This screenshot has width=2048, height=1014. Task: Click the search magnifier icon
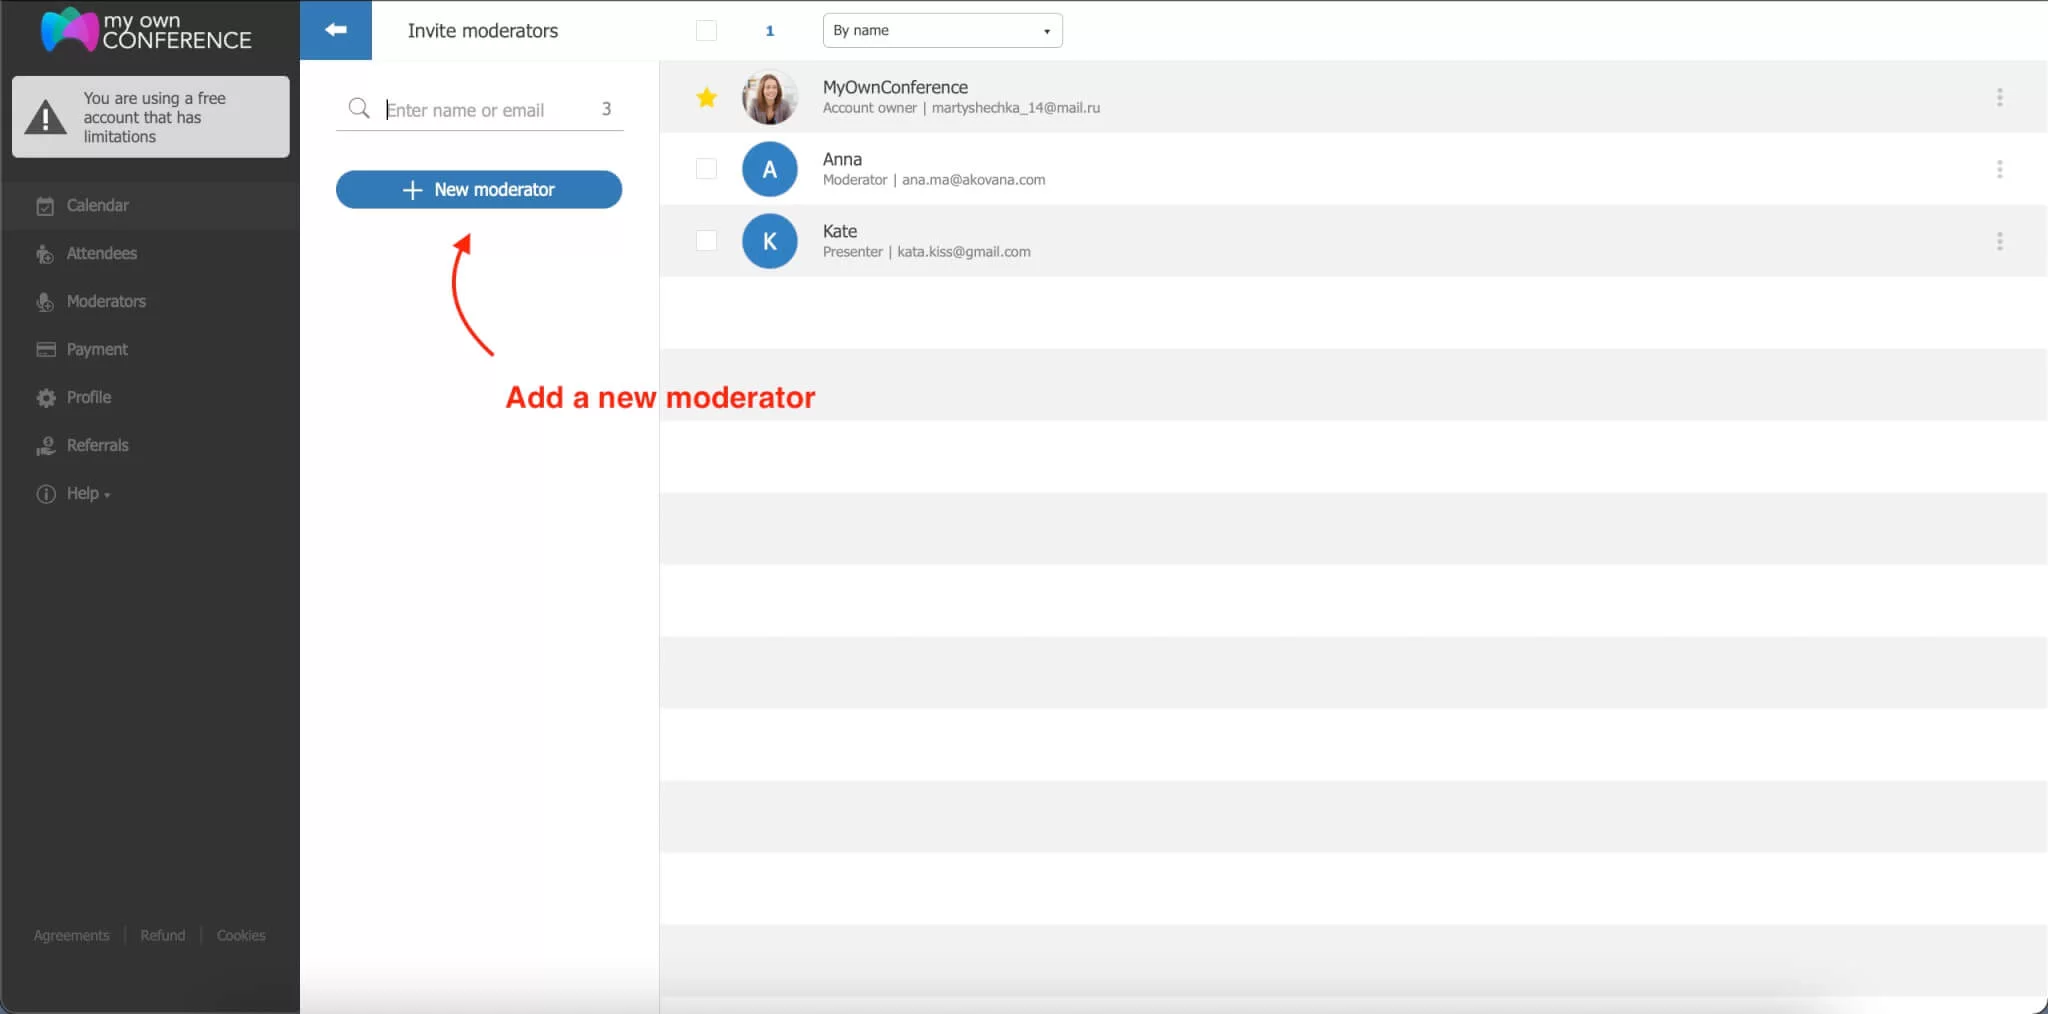(358, 109)
